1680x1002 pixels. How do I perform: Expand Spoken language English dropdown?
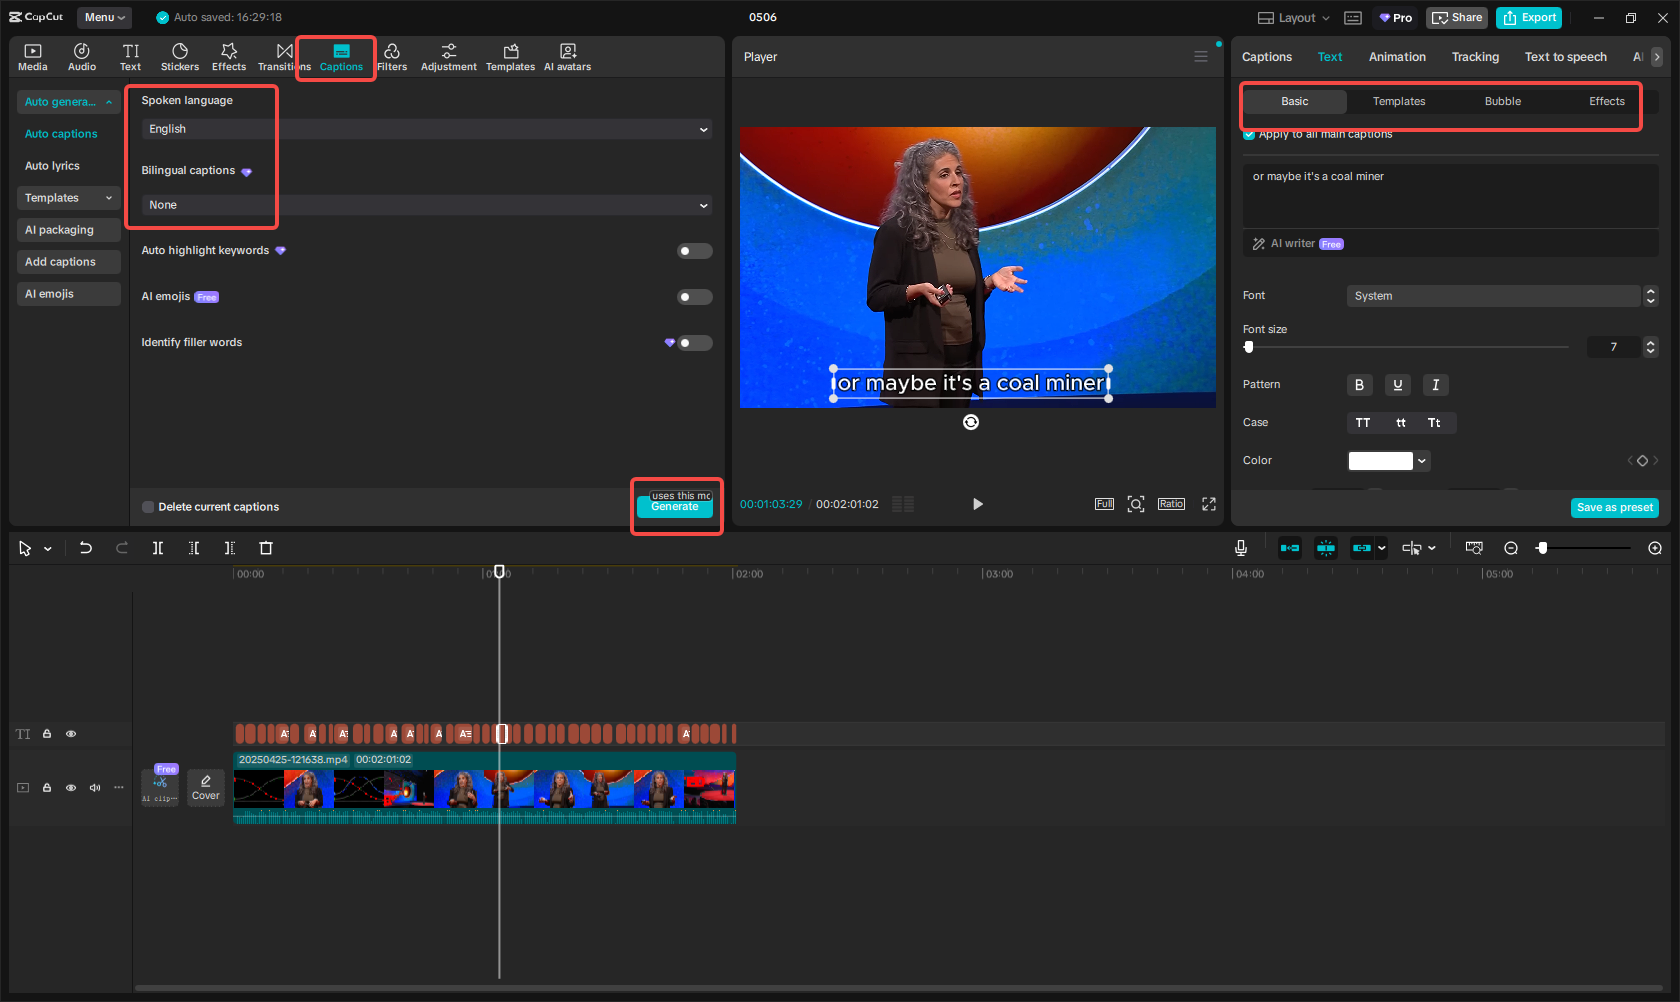pyautogui.click(x=426, y=129)
